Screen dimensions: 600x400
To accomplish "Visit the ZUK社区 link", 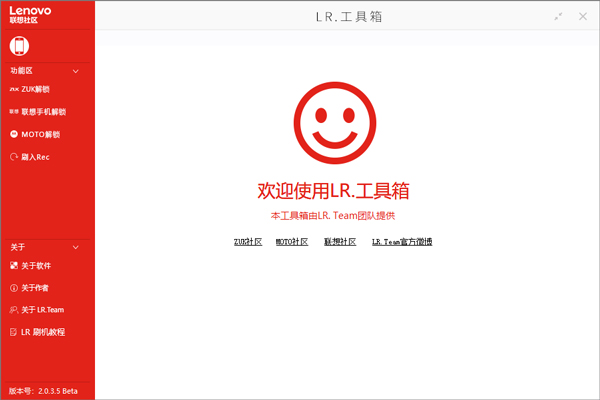I will coord(248,242).
